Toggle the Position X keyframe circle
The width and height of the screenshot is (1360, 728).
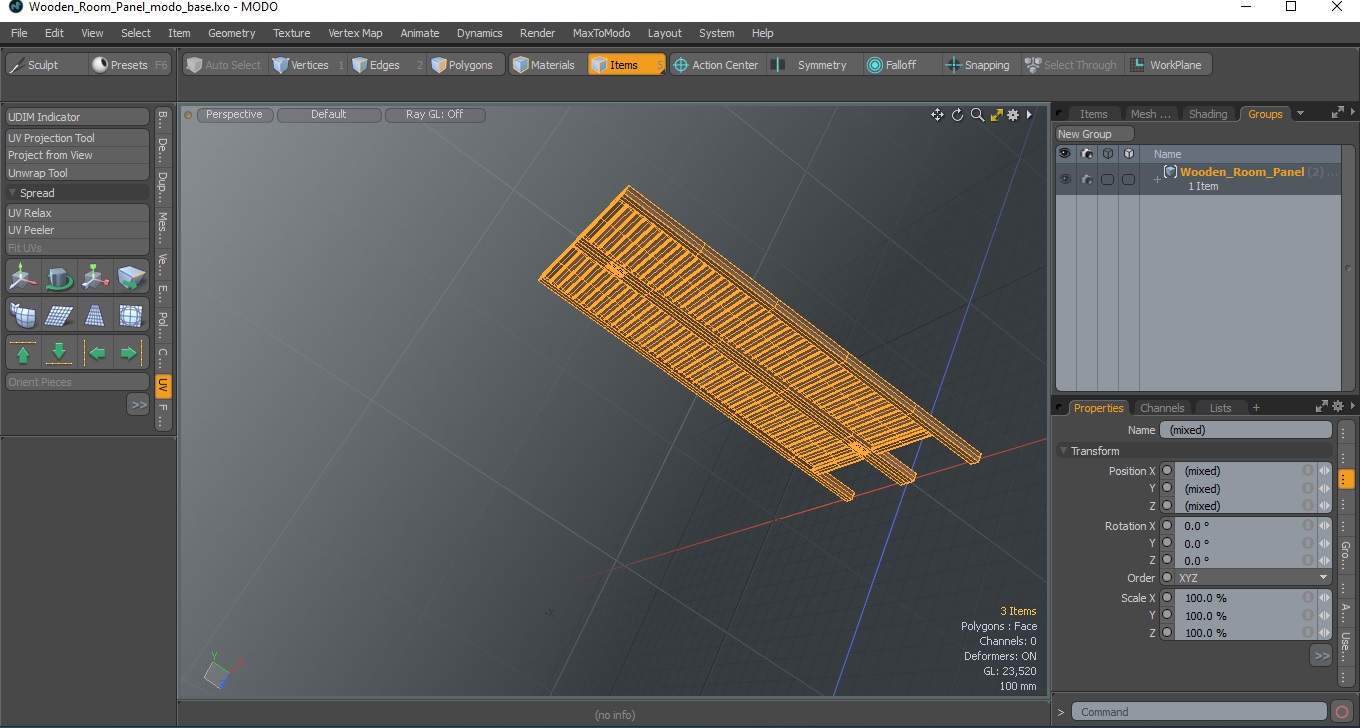tap(1167, 471)
